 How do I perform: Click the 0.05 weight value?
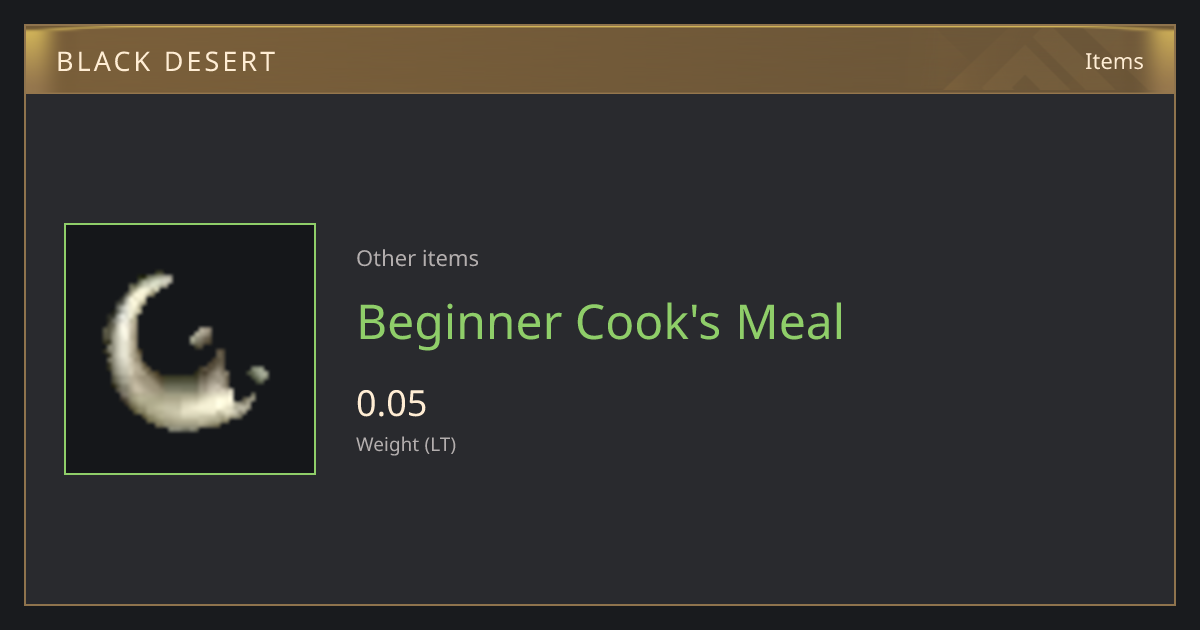coord(391,404)
